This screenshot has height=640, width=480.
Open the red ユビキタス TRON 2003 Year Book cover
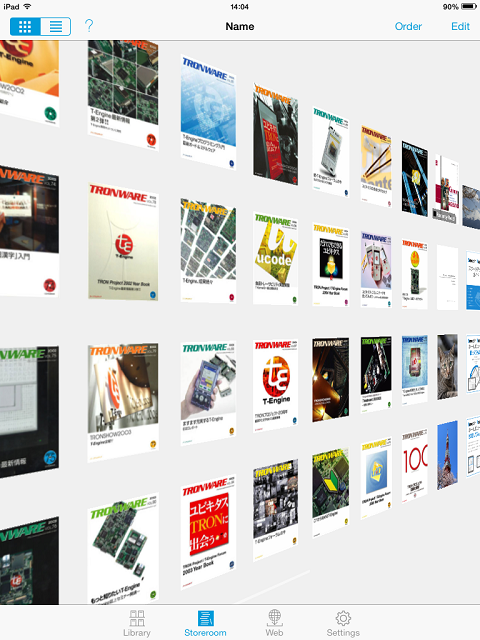(x=208, y=531)
